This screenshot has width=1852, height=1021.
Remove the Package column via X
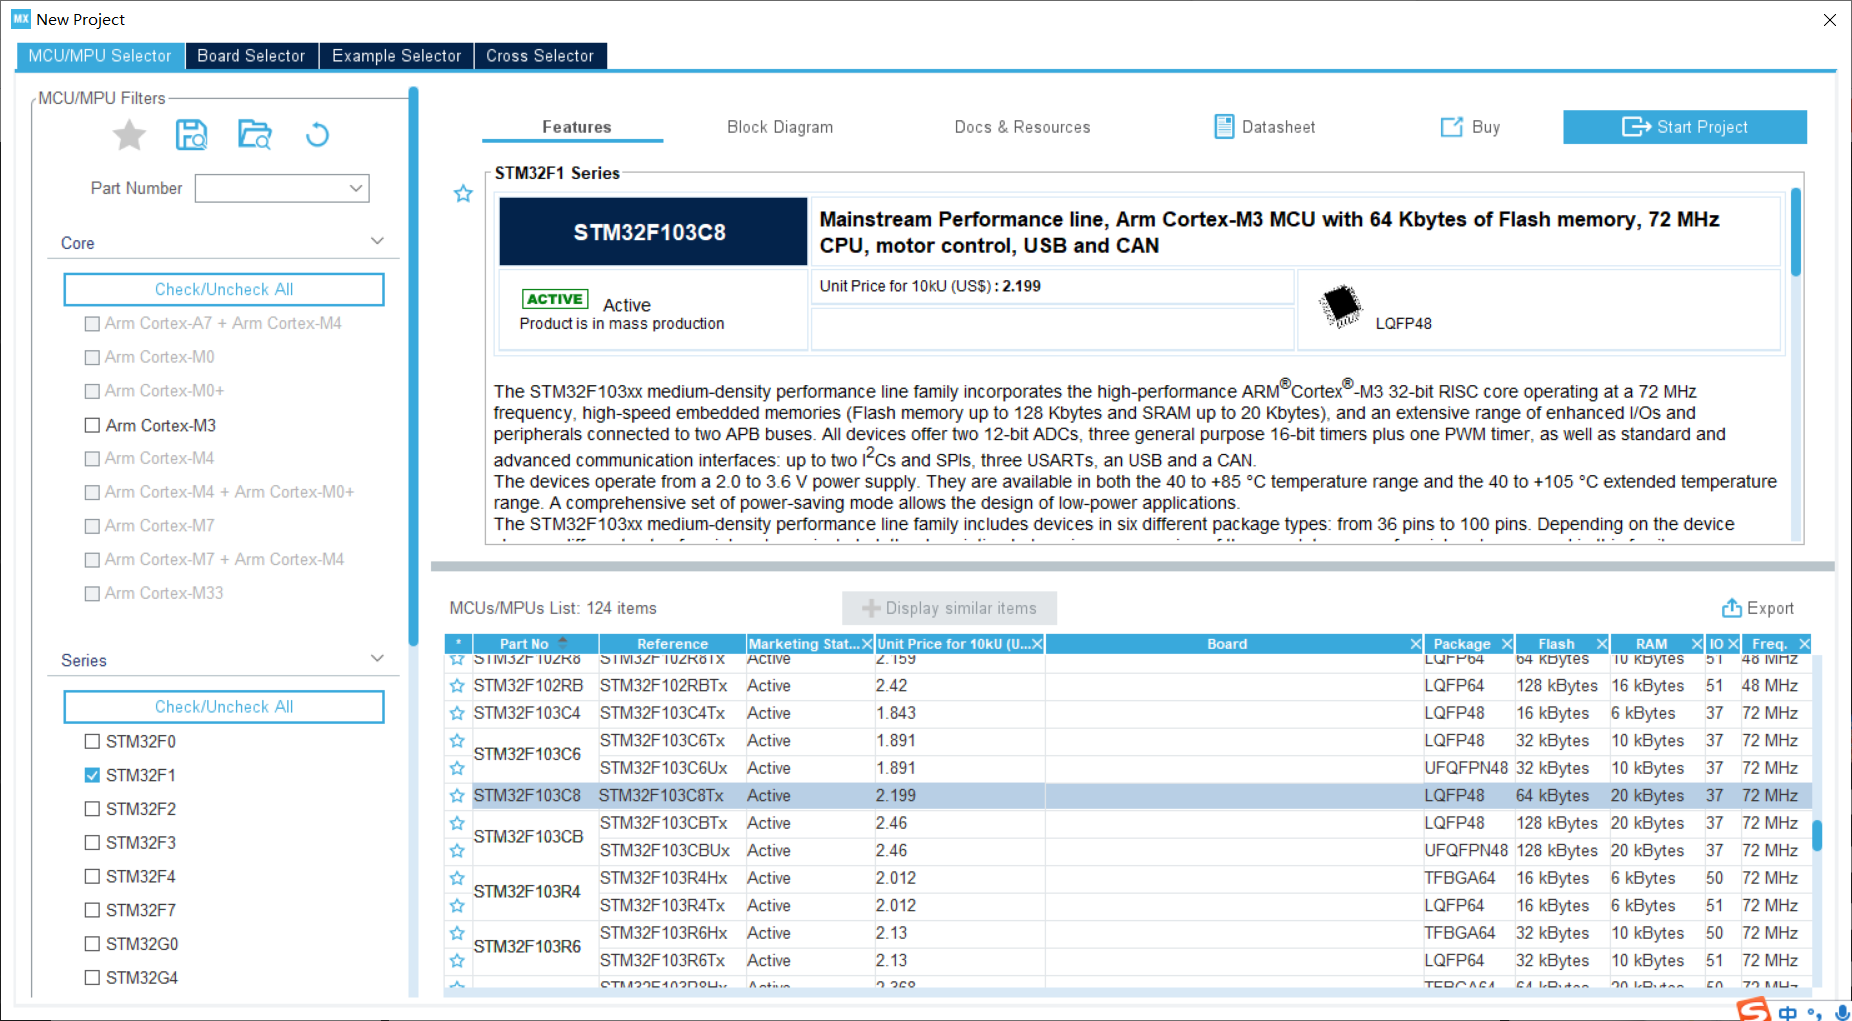coord(1506,644)
